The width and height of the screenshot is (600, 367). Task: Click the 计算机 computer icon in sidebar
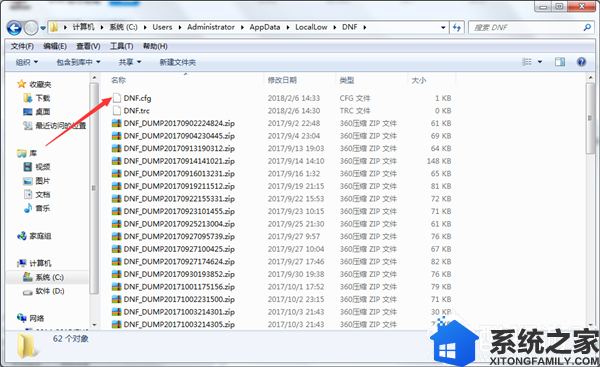(21, 263)
